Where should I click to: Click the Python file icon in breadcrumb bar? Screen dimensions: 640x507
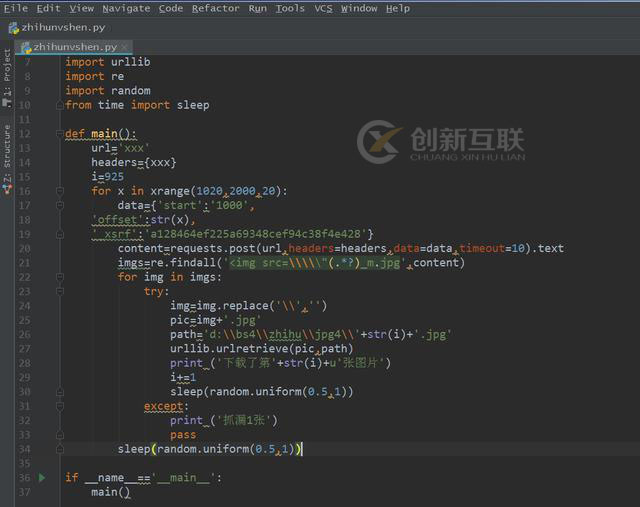click(14, 28)
